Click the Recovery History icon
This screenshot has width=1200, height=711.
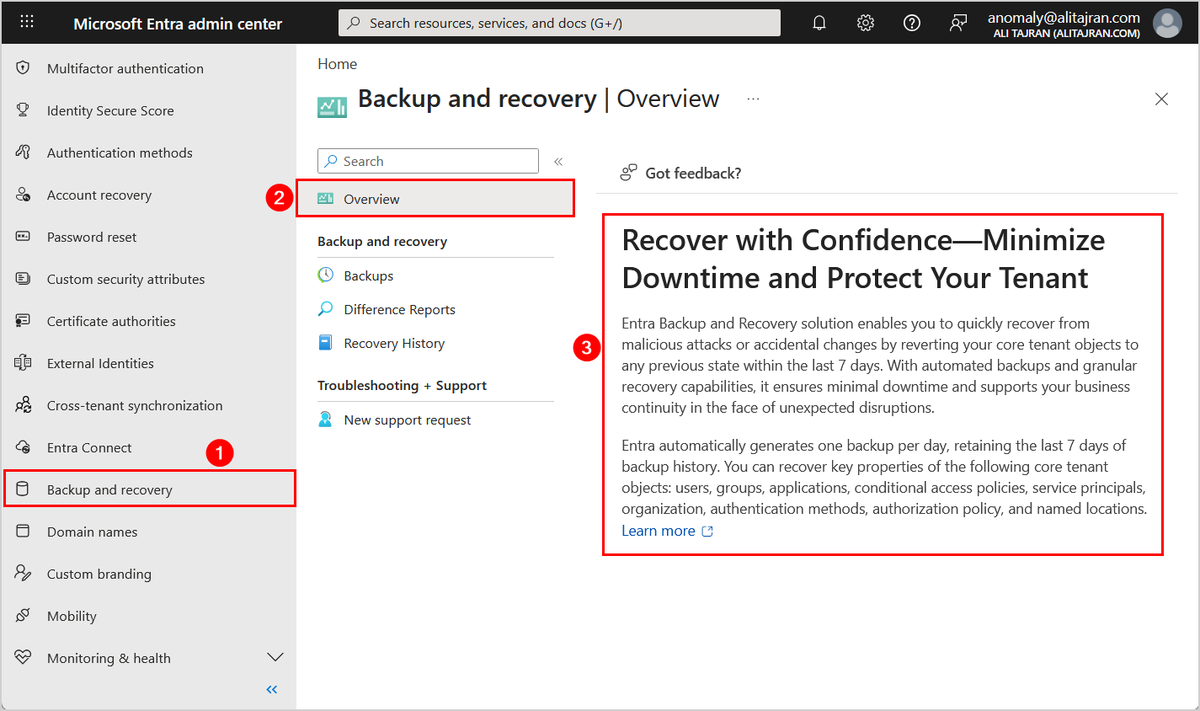point(326,343)
